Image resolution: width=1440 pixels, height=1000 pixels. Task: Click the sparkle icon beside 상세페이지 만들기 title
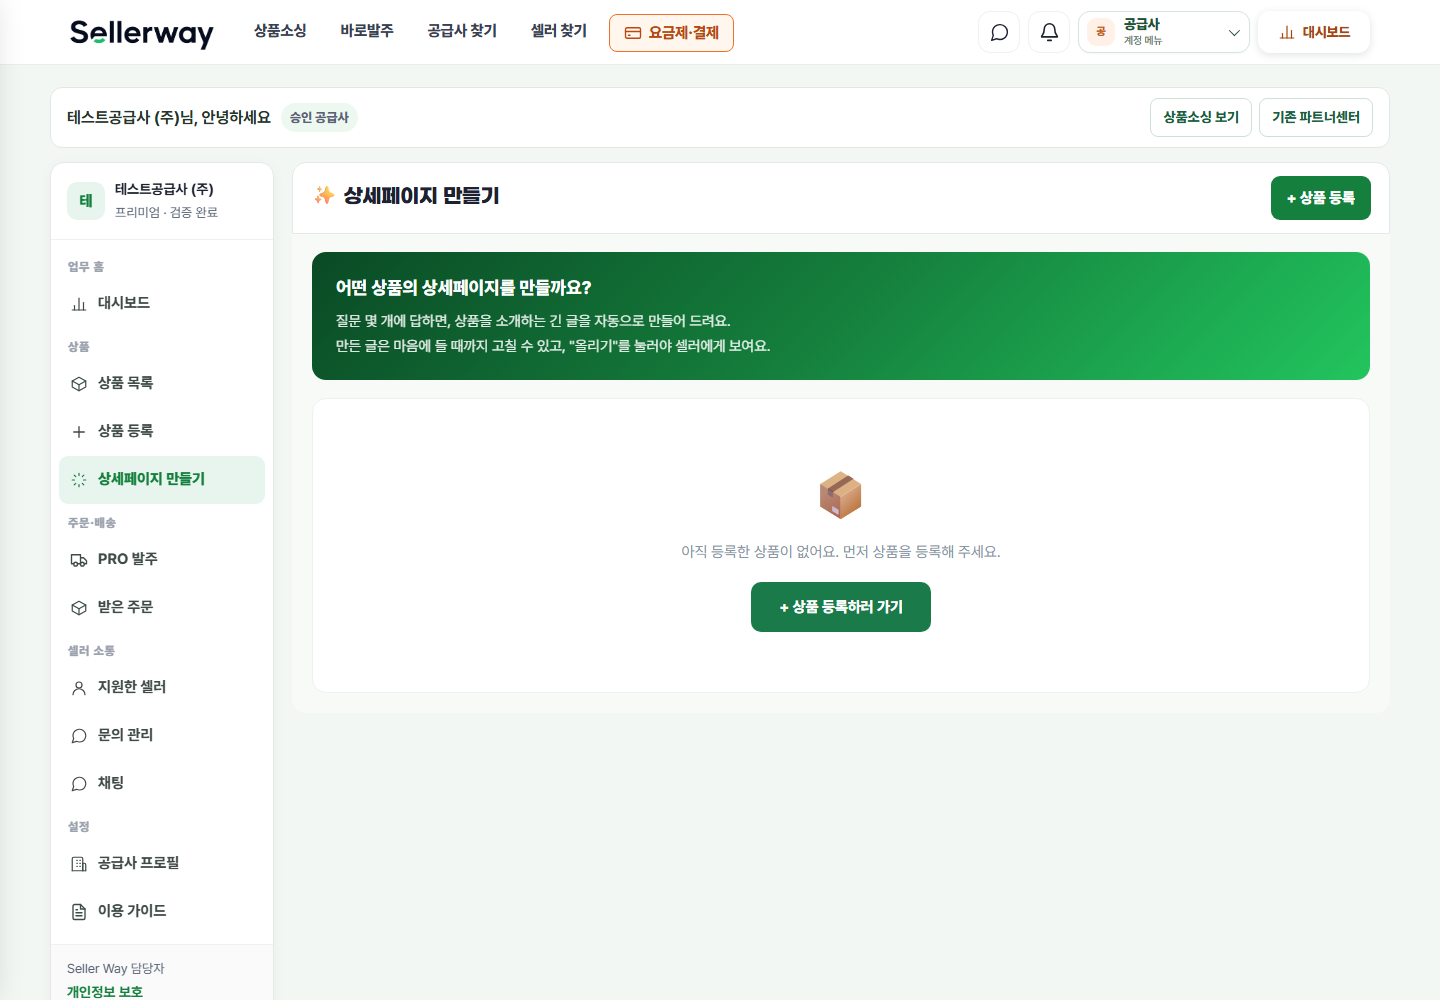pos(324,195)
